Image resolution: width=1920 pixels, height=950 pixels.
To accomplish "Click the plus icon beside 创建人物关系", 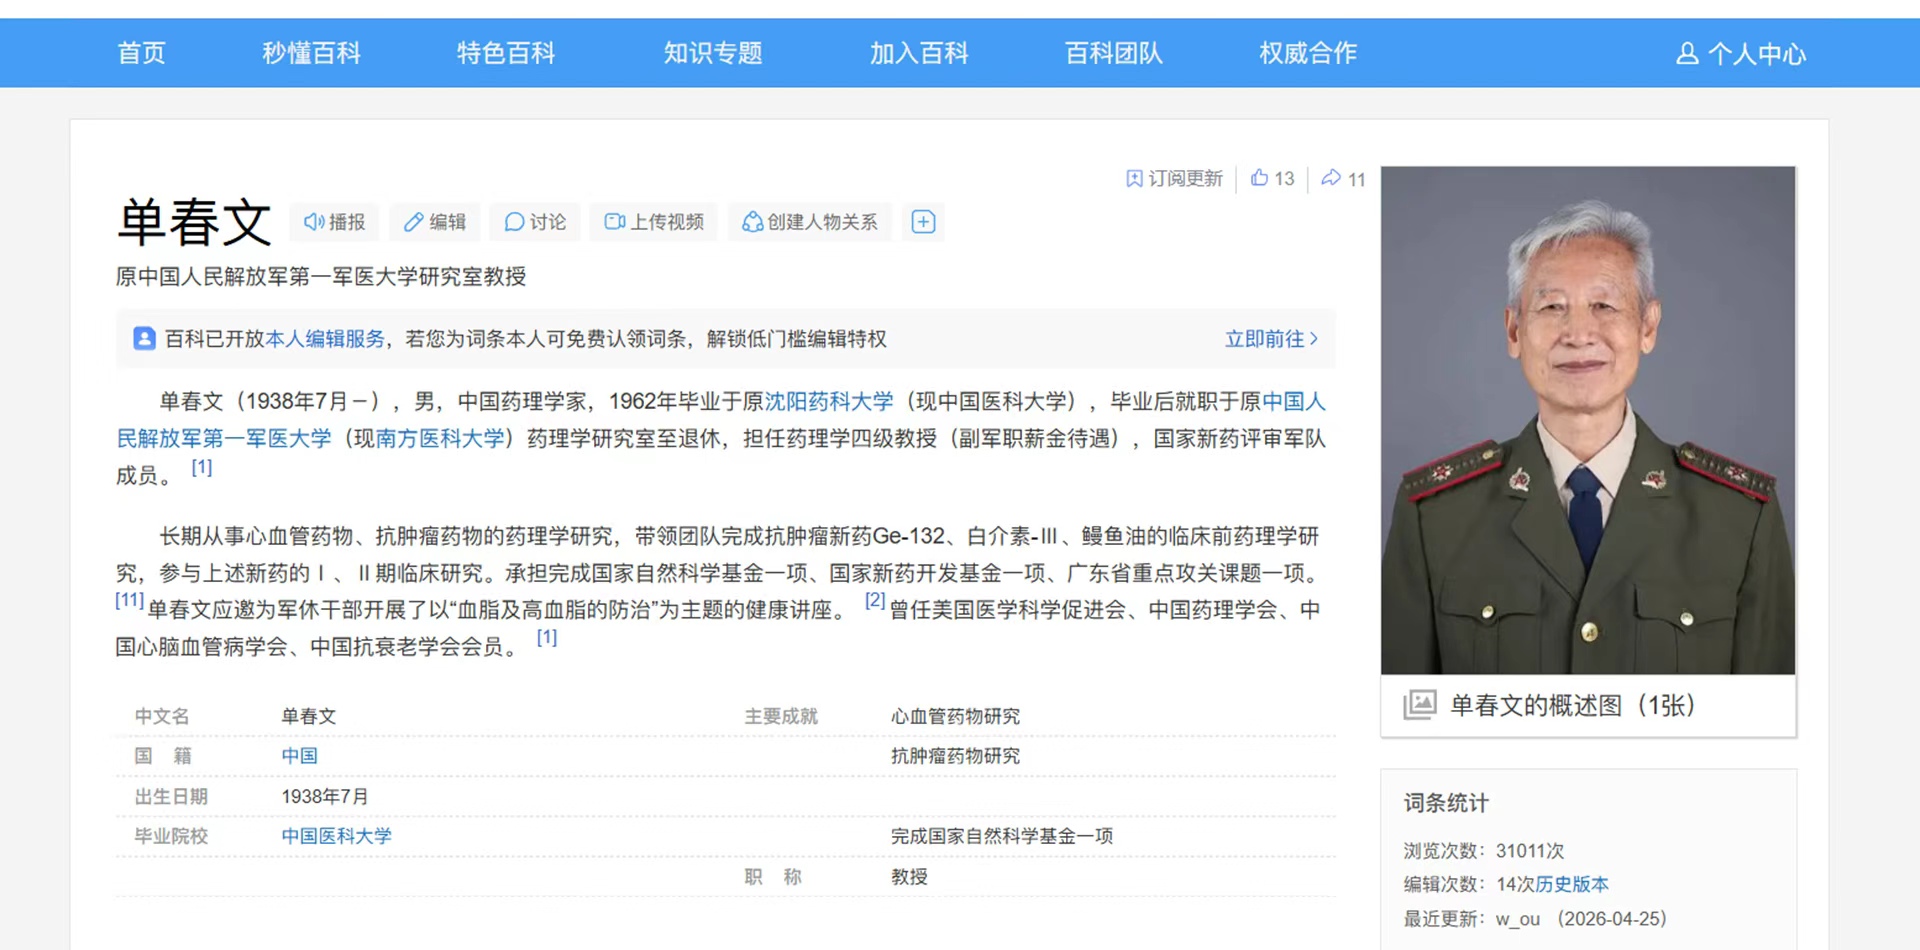I will (923, 222).
